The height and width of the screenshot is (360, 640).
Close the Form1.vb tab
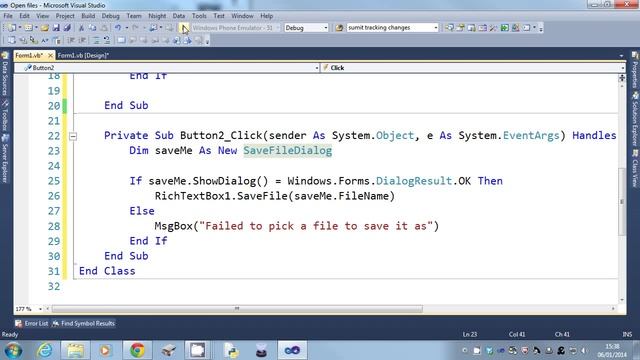50,56
